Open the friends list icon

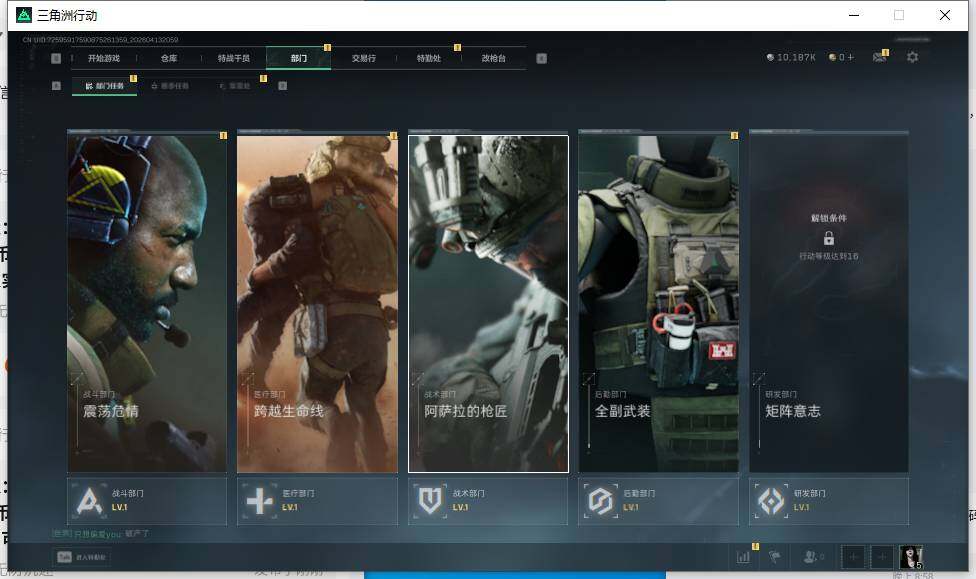[812, 557]
